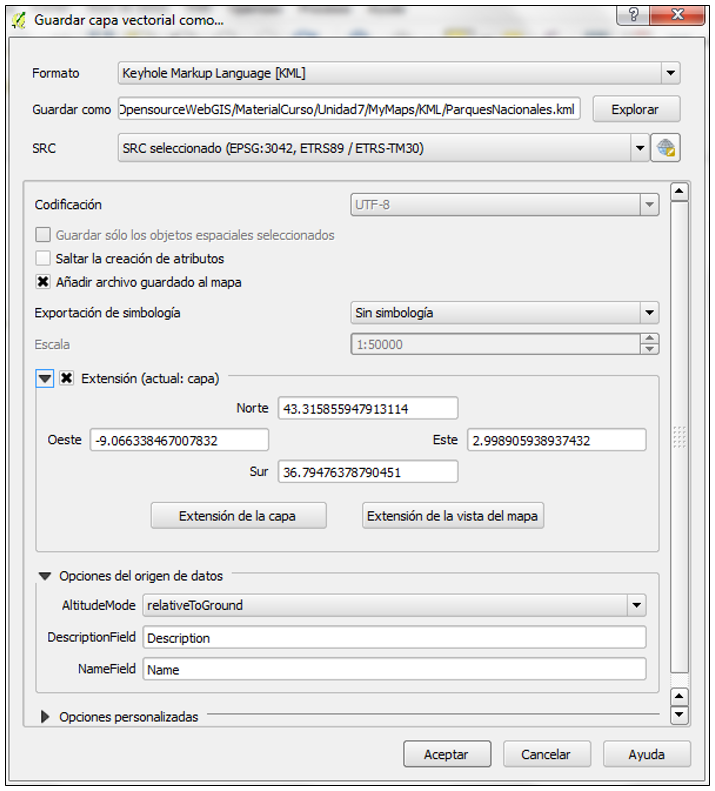Click in the NameField text box
The height and width of the screenshot is (791, 715).
[394, 669]
